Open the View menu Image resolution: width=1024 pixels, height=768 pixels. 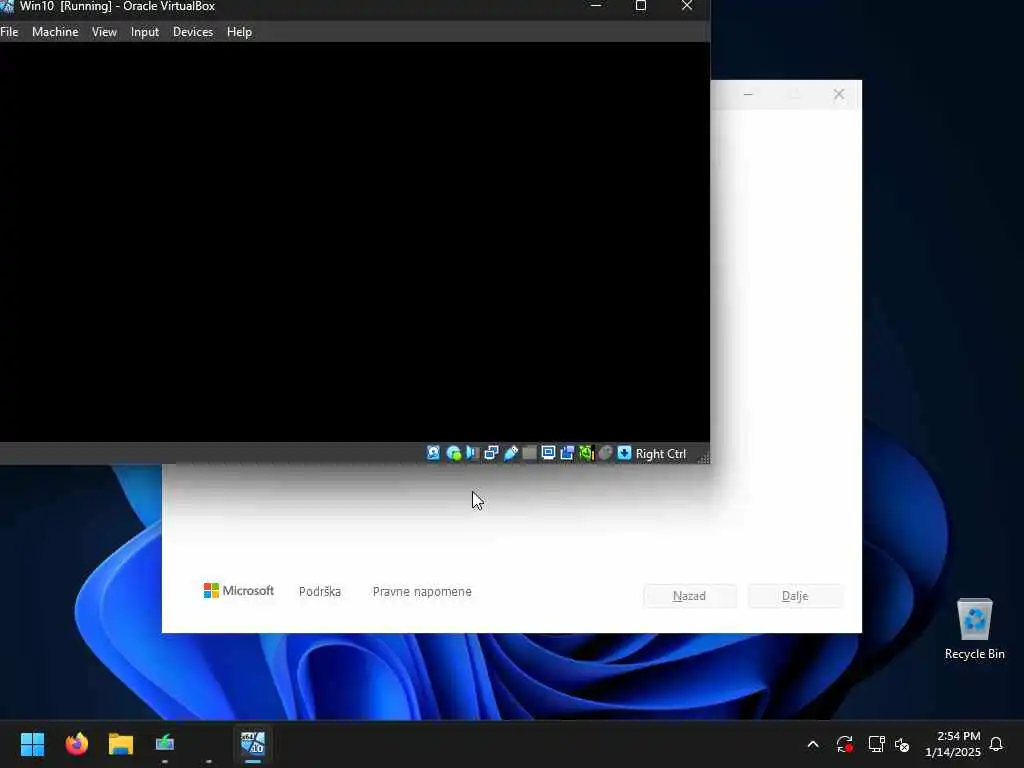point(104,31)
